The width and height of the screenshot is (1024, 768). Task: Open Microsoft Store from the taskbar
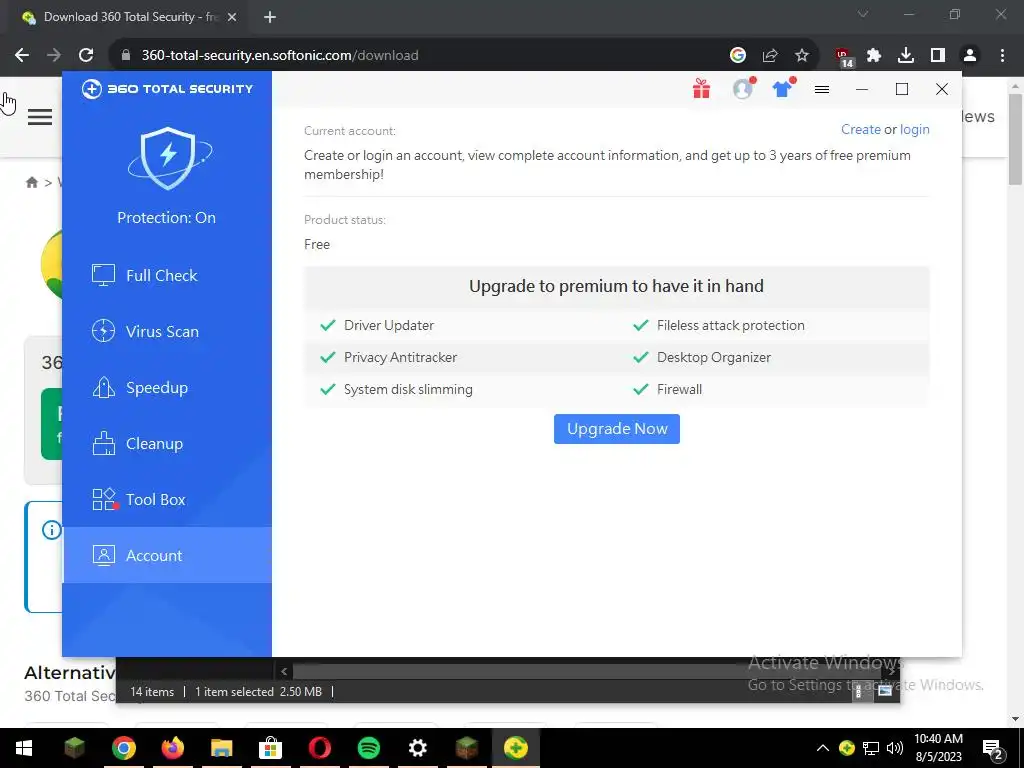tap(270, 748)
